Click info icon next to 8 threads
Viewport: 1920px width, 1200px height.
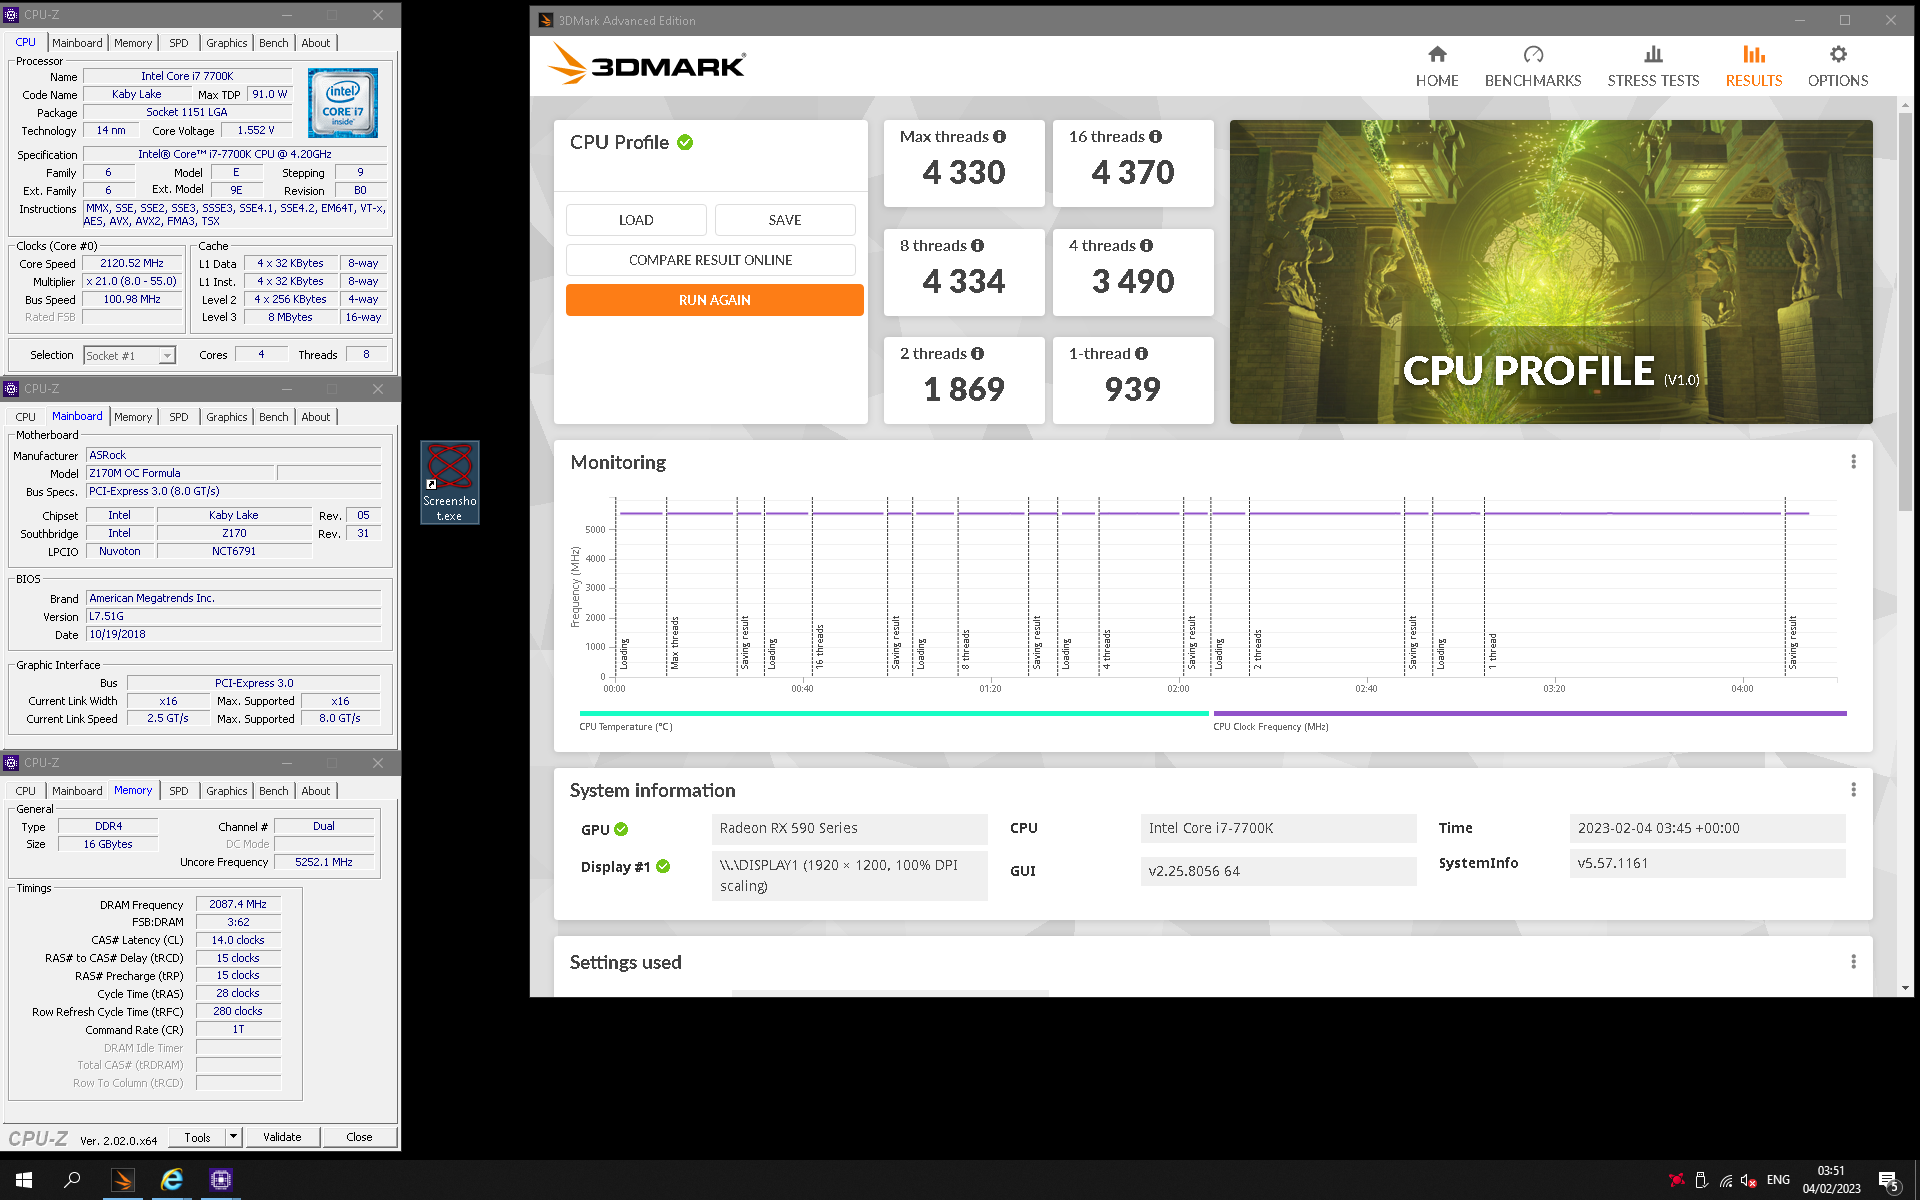coord(977,246)
